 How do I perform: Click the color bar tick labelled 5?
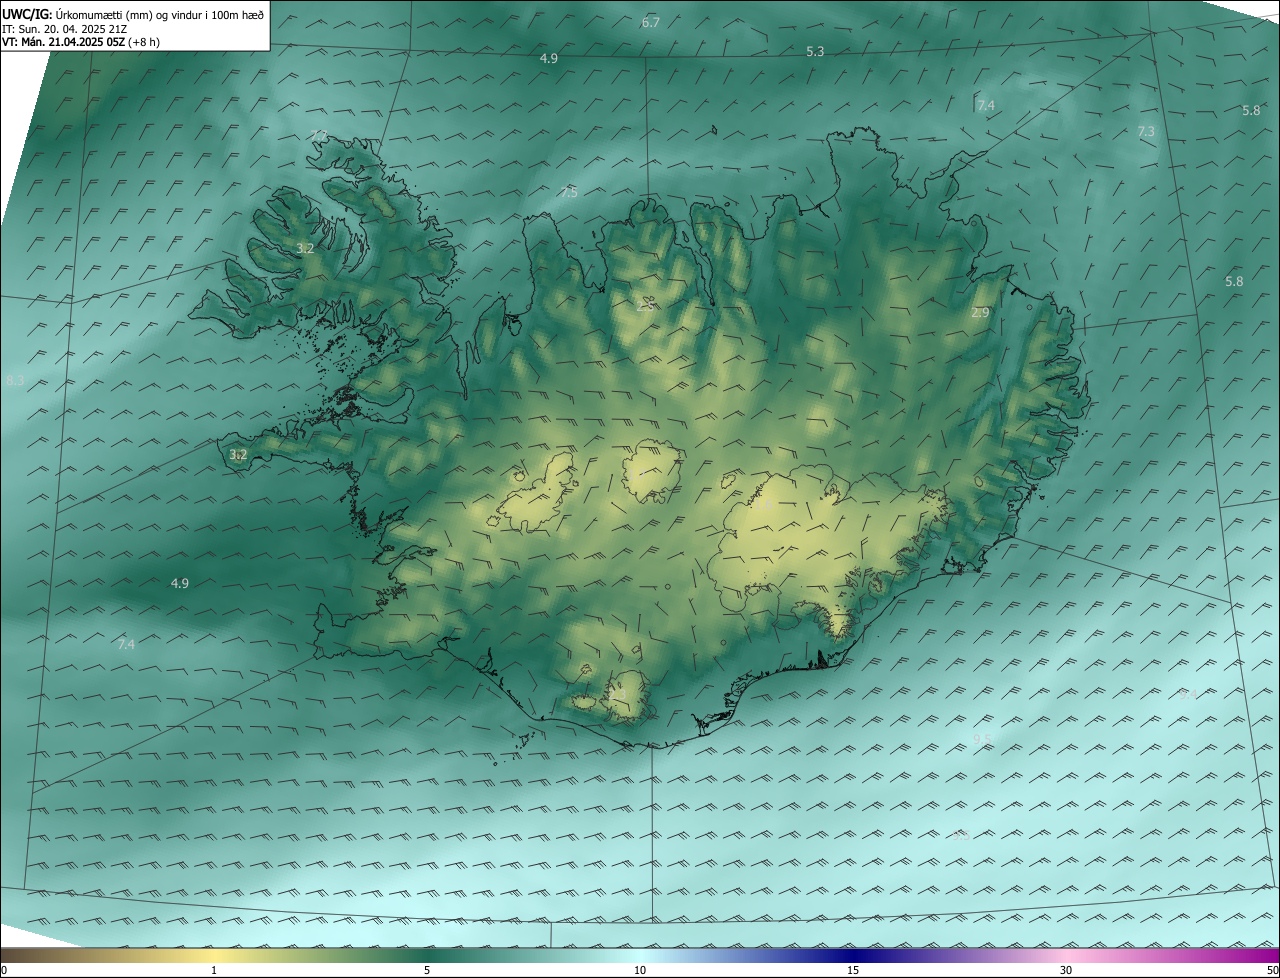pos(427,970)
